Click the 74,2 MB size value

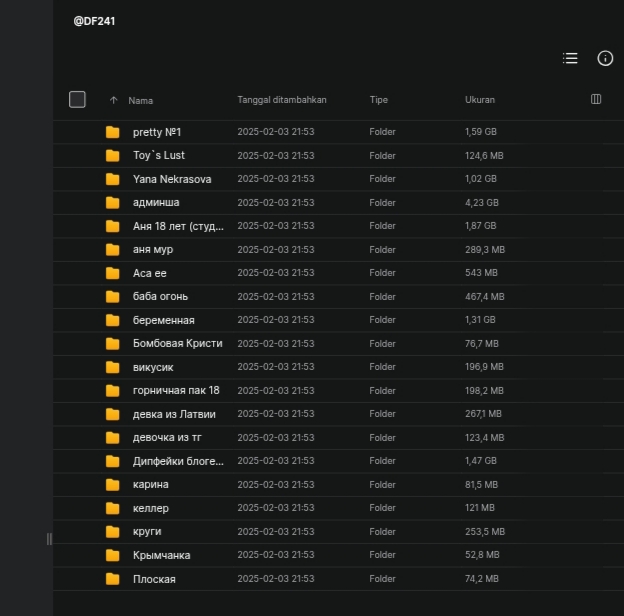pos(482,579)
